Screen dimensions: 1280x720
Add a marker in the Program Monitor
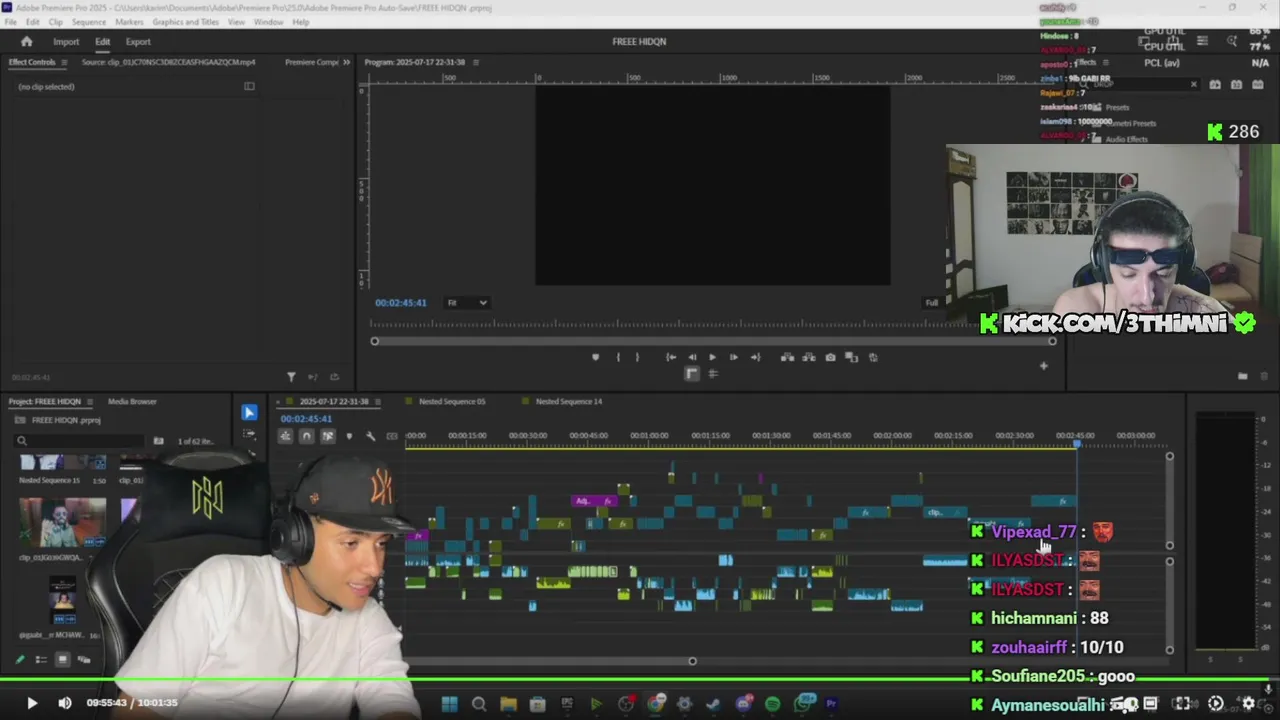coord(595,357)
